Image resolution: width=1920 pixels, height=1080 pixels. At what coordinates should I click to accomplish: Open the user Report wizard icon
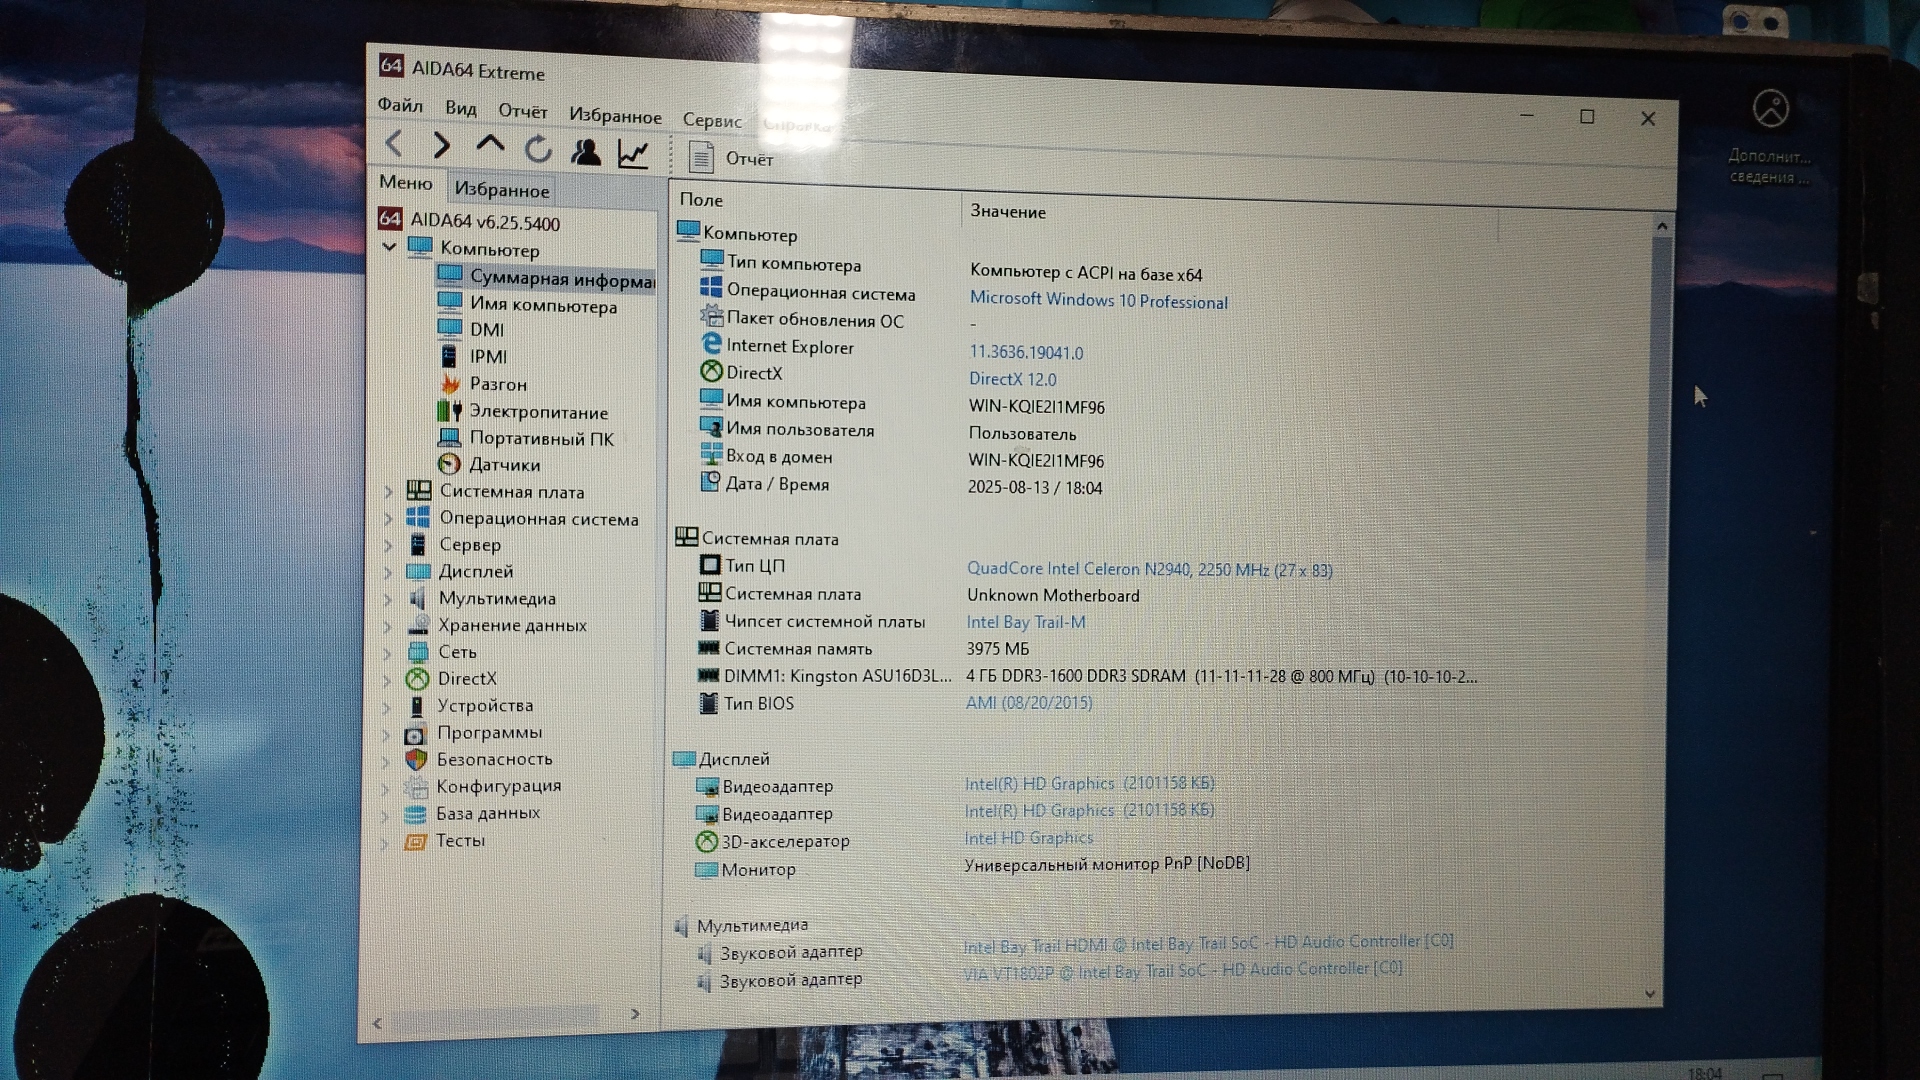pos(586,152)
